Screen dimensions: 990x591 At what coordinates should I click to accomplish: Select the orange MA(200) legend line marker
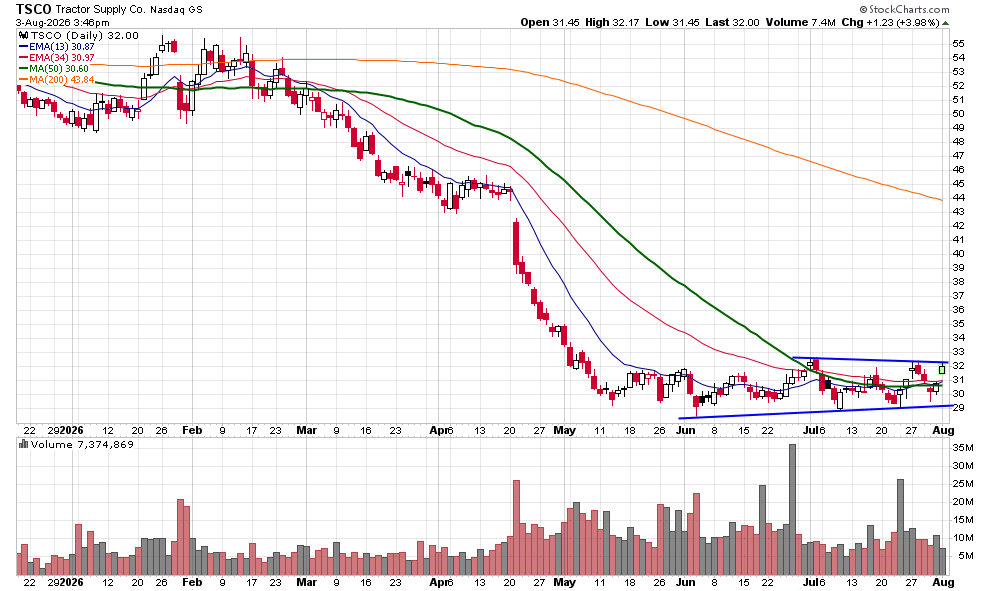(24, 80)
